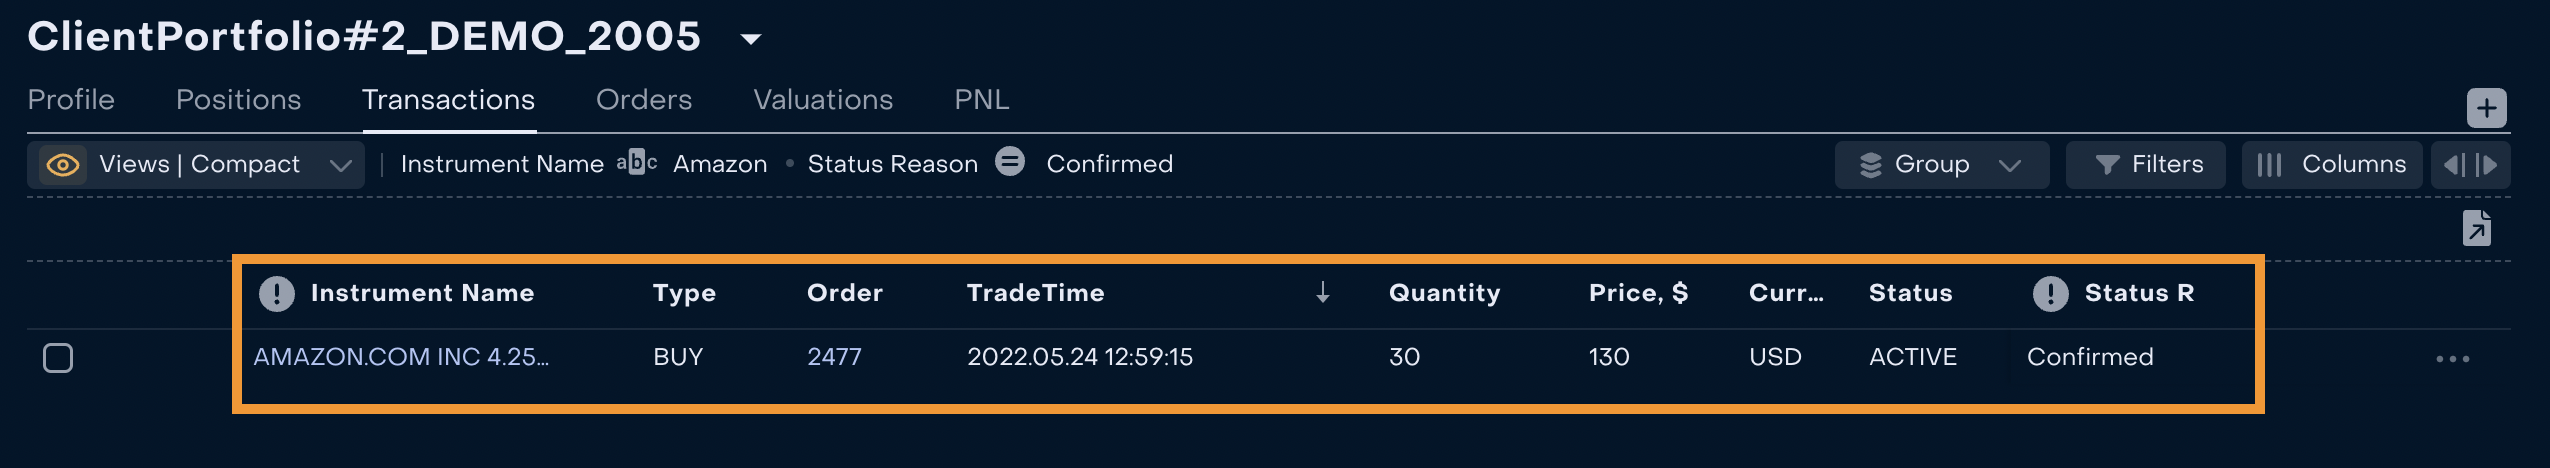The width and height of the screenshot is (2550, 468).
Task: Open the three-dots row actions menu
Action: (2452, 358)
